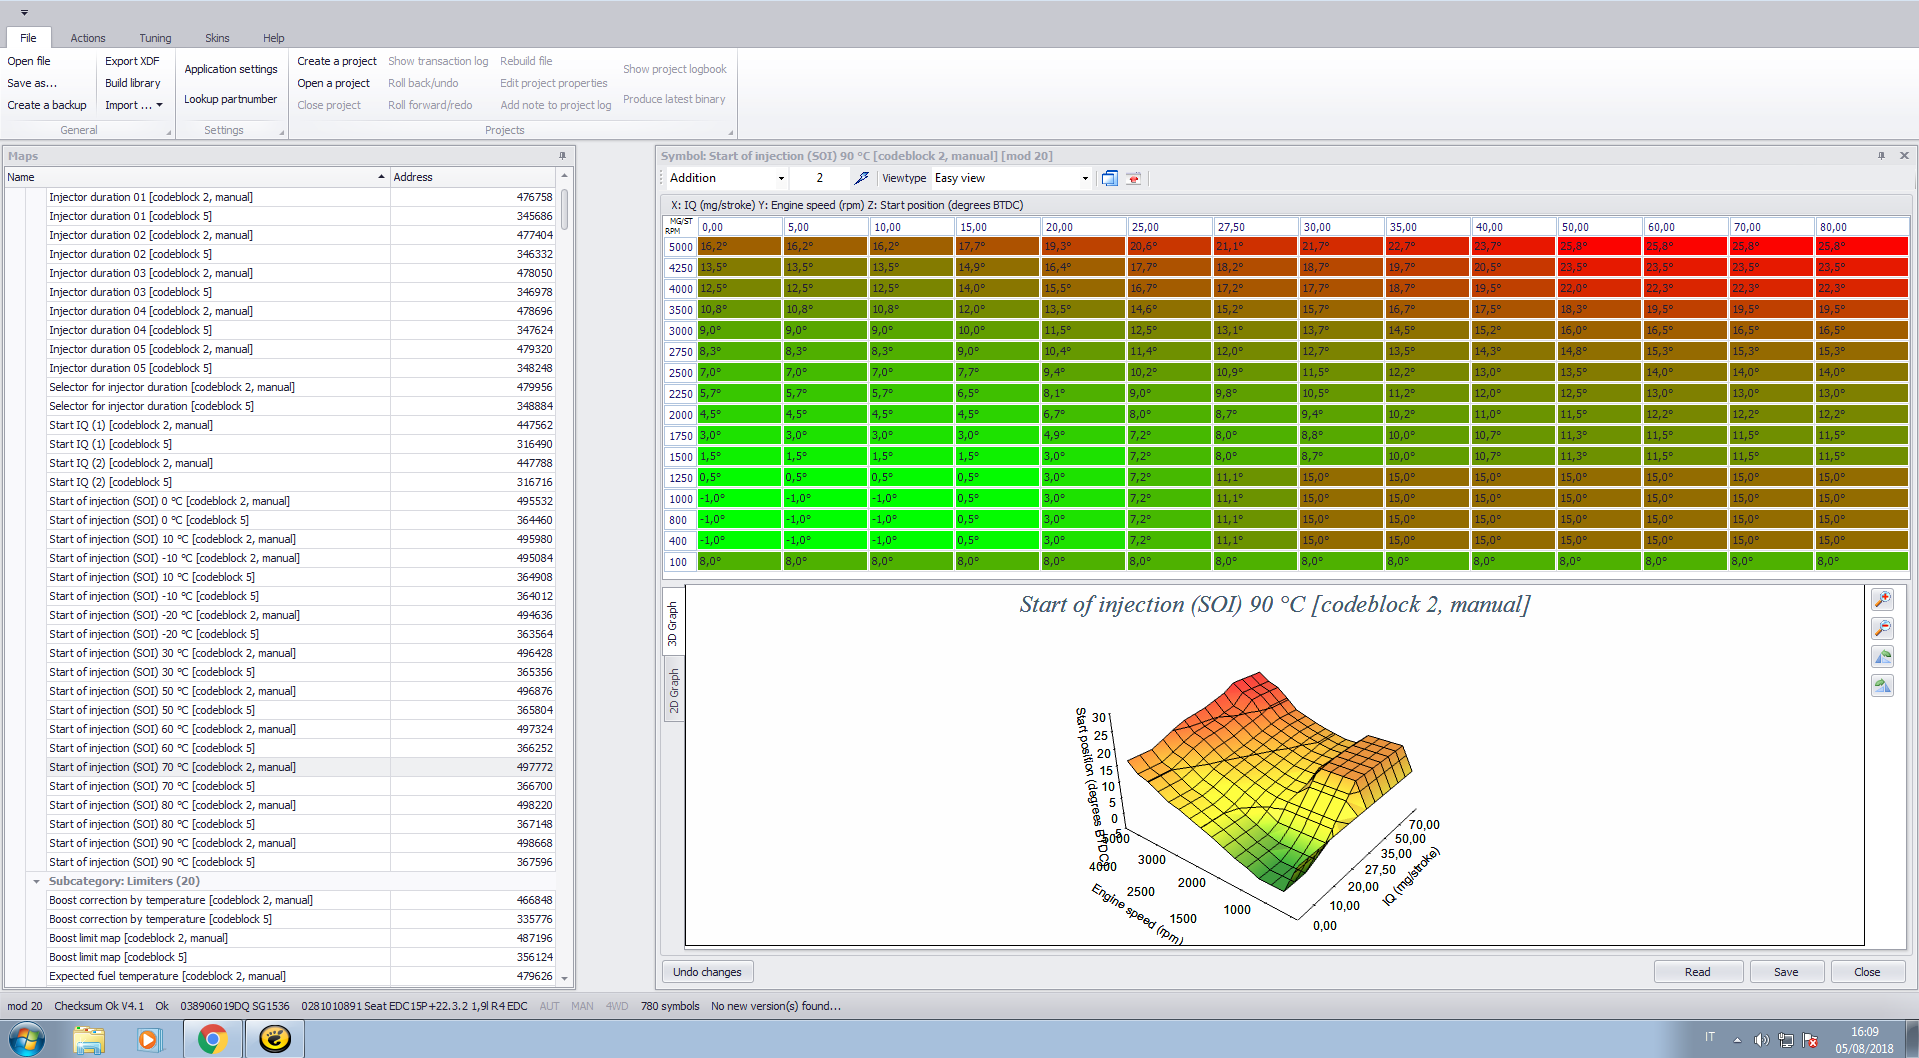Rotate the 3D graph left

coord(1882,657)
